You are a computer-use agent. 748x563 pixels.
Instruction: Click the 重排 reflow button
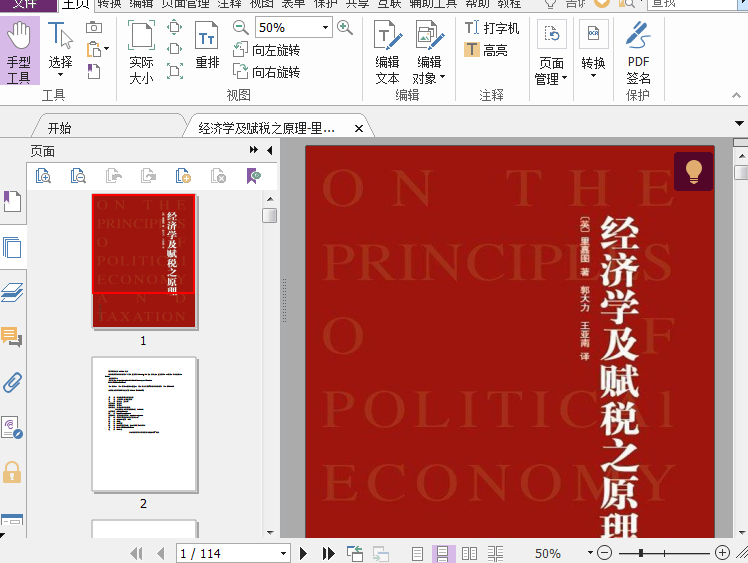(207, 46)
